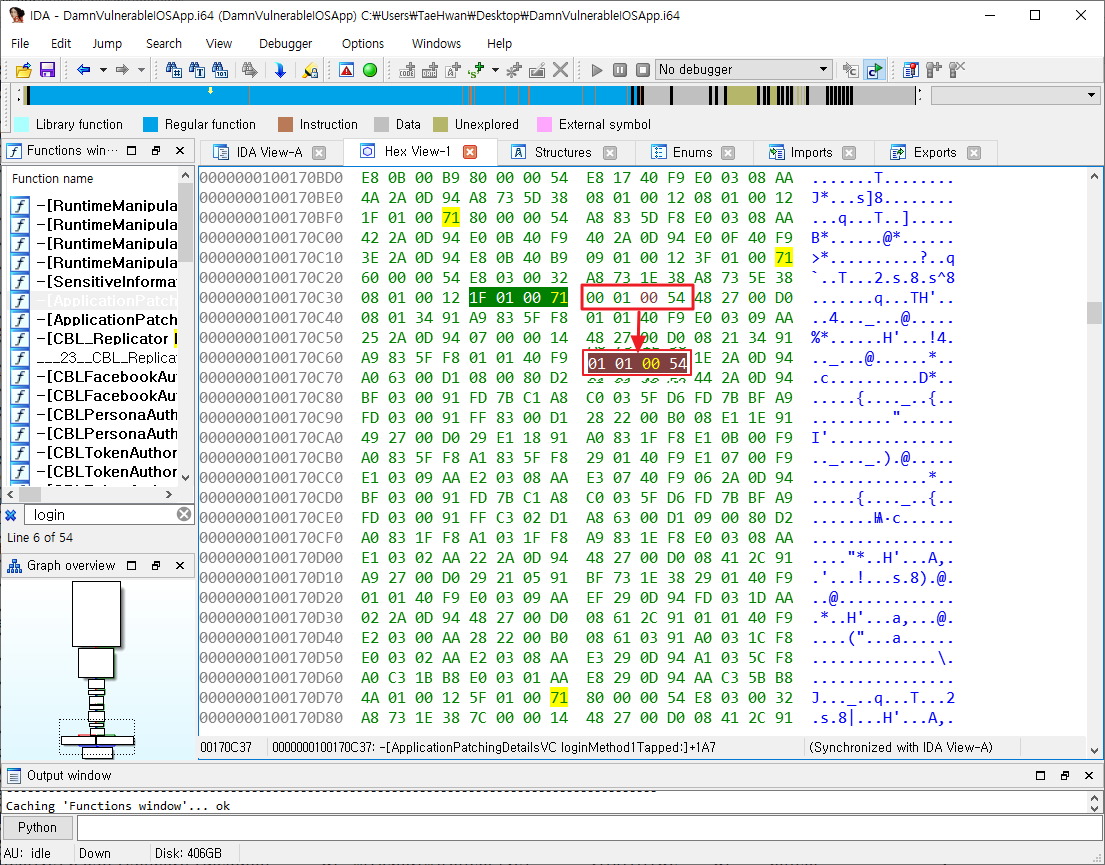This screenshot has height=865, width=1105.
Task: Click the add breakpoint traffic-light icon
Action: [934, 70]
